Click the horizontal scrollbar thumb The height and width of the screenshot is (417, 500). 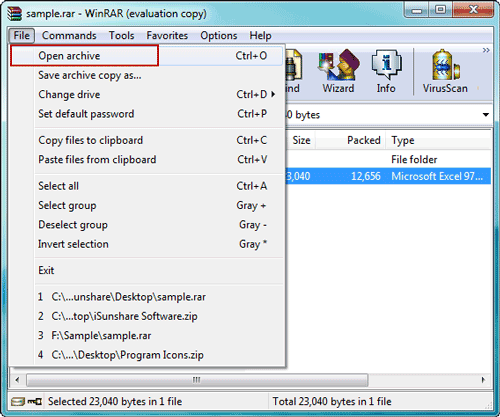[x=197, y=380]
